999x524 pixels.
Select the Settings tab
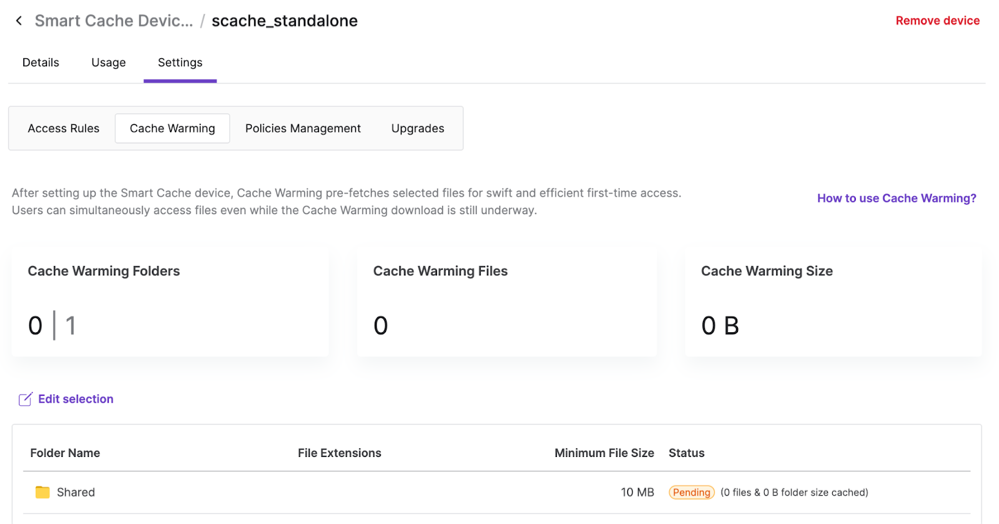point(180,62)
